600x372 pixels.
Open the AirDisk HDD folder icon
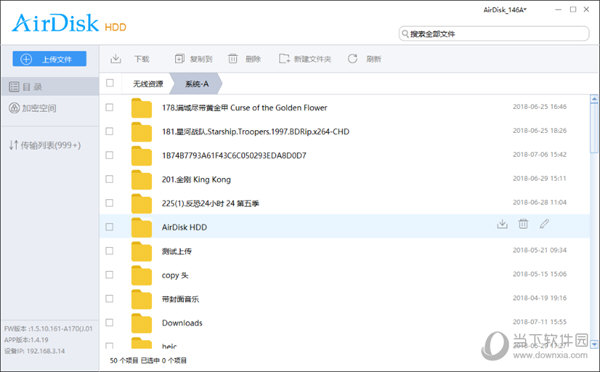(x=142, y=228)
